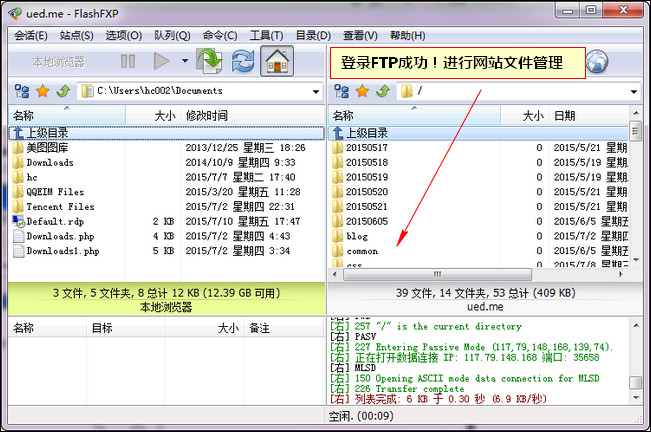Open the 目录(D) menu

click(x=313, y=36)
